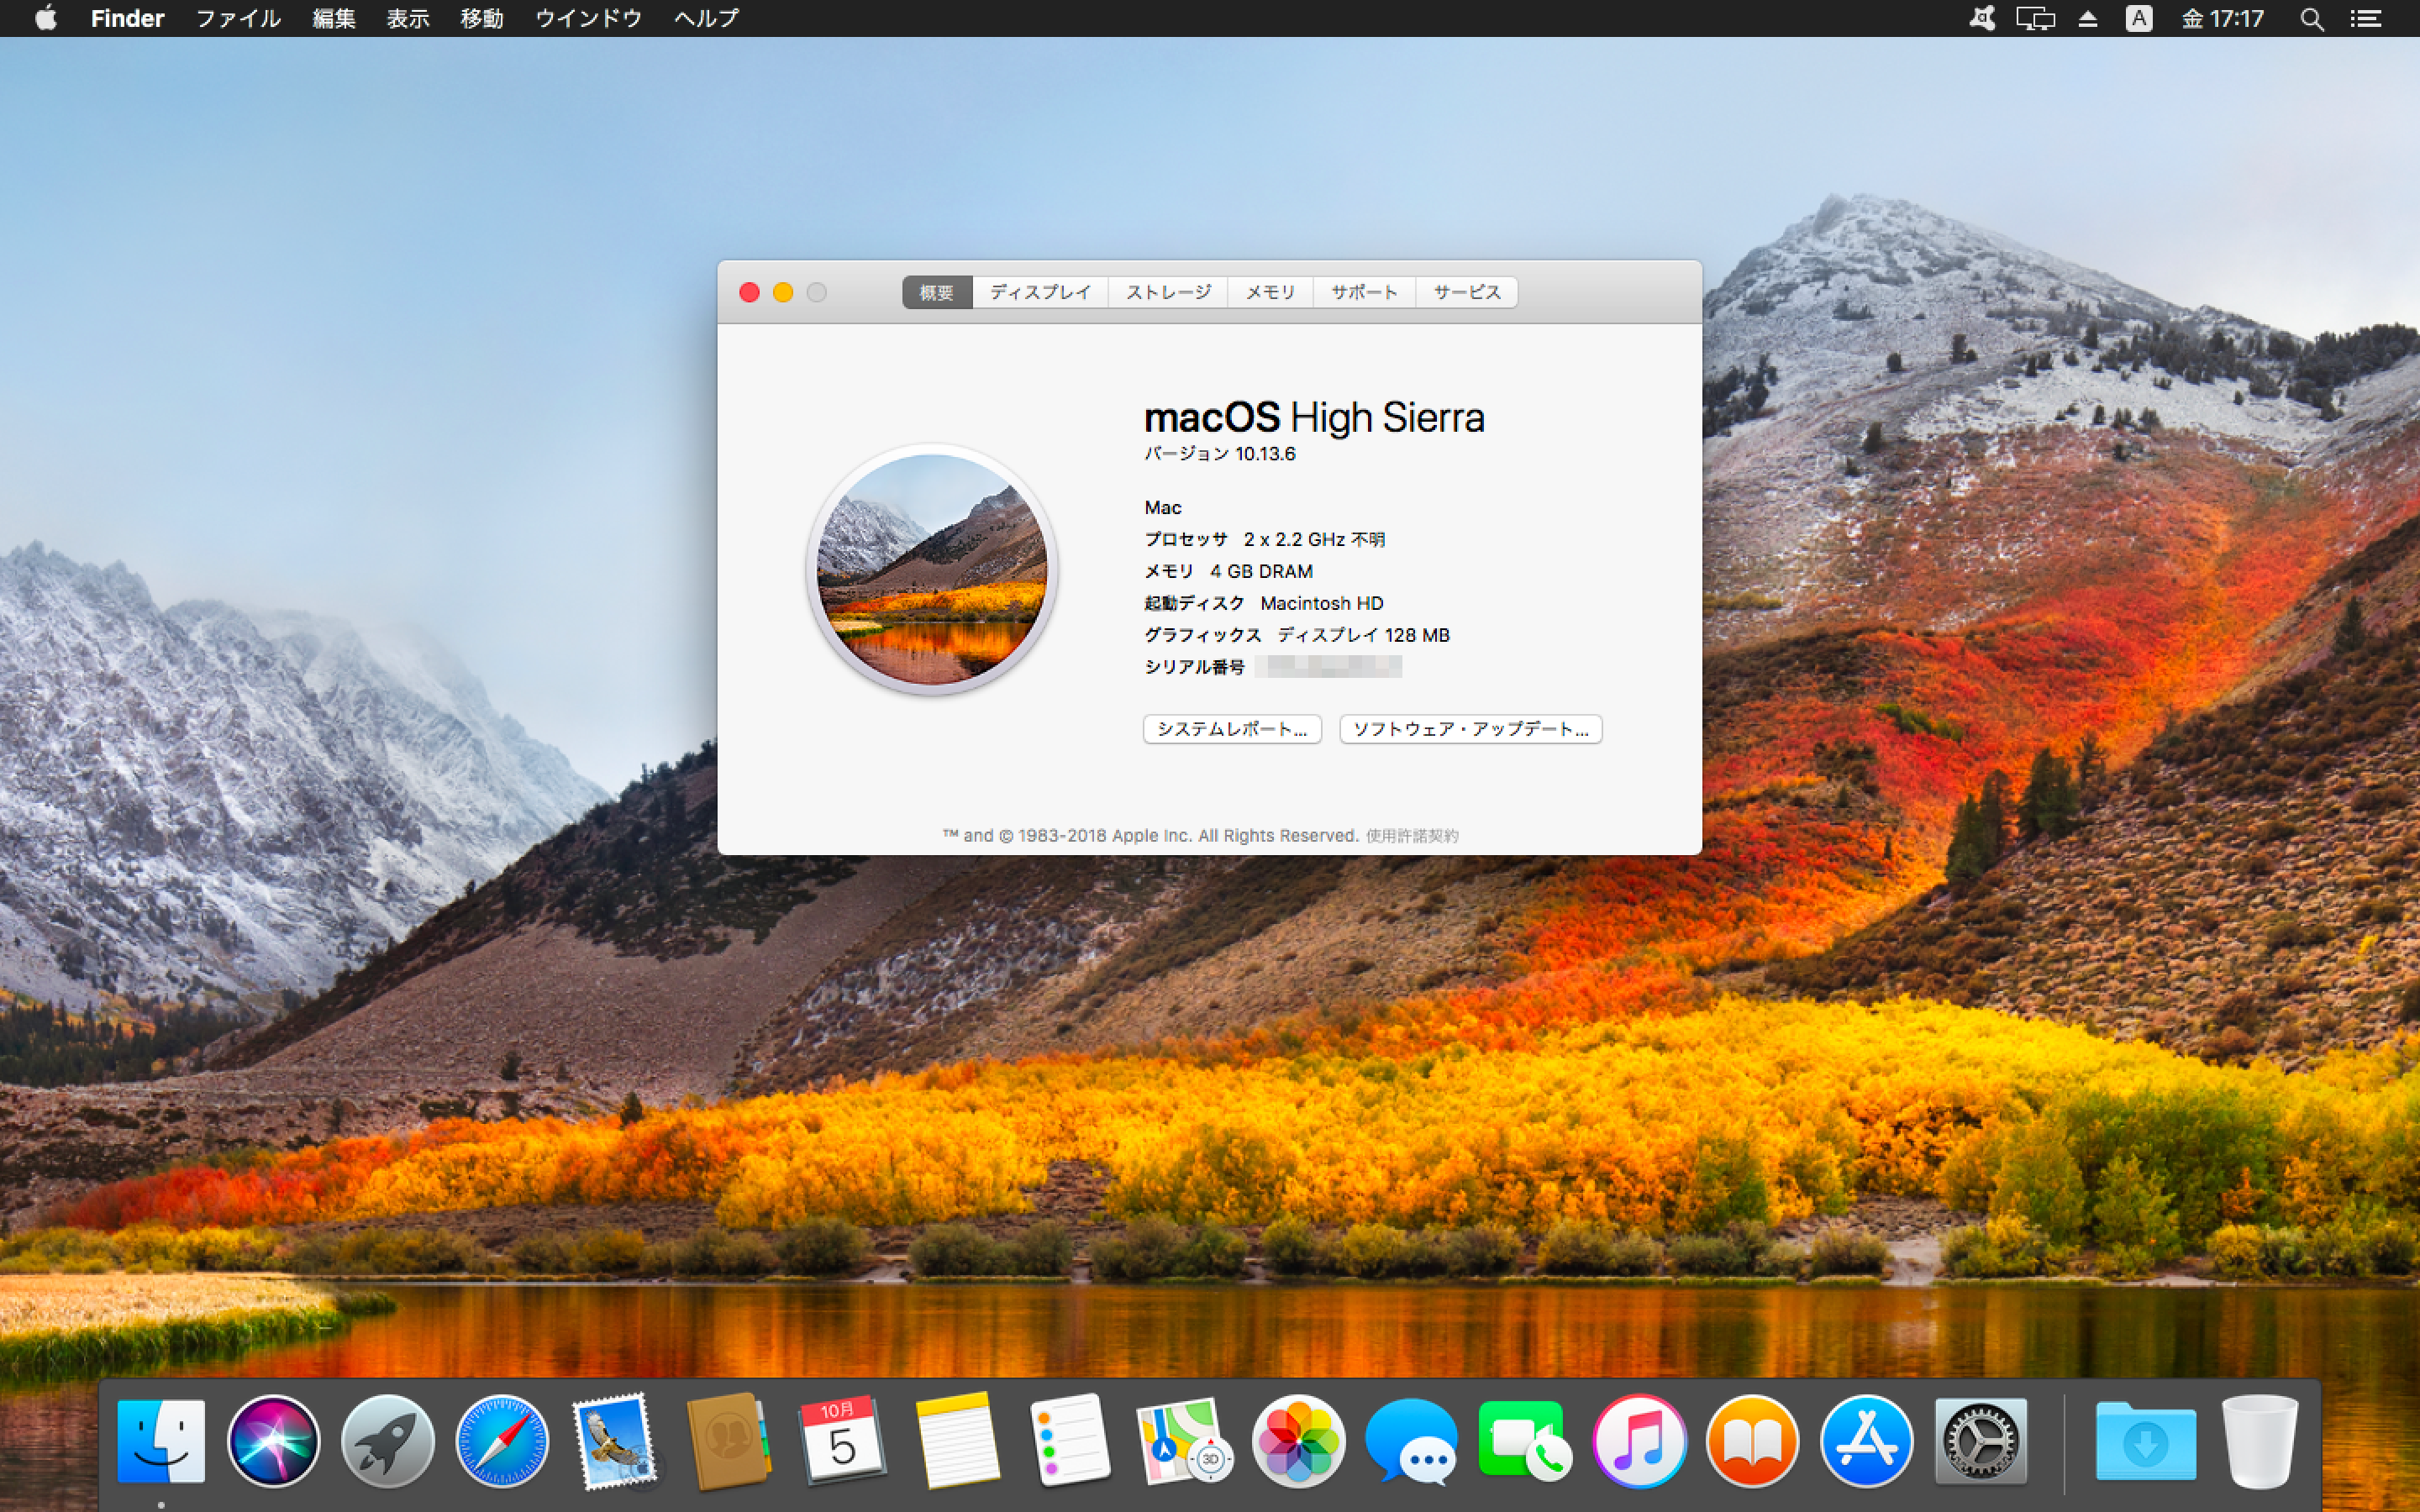
Task: Click '4 GB DRAM' memory text
Action: [x=1261, y=571]
